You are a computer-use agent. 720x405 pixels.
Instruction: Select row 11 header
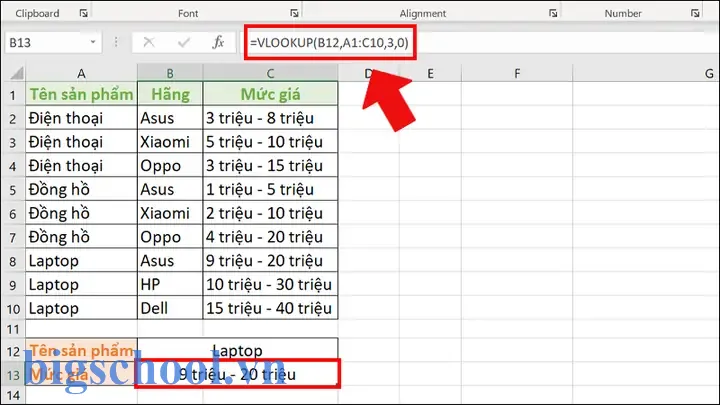coord(13,329)
